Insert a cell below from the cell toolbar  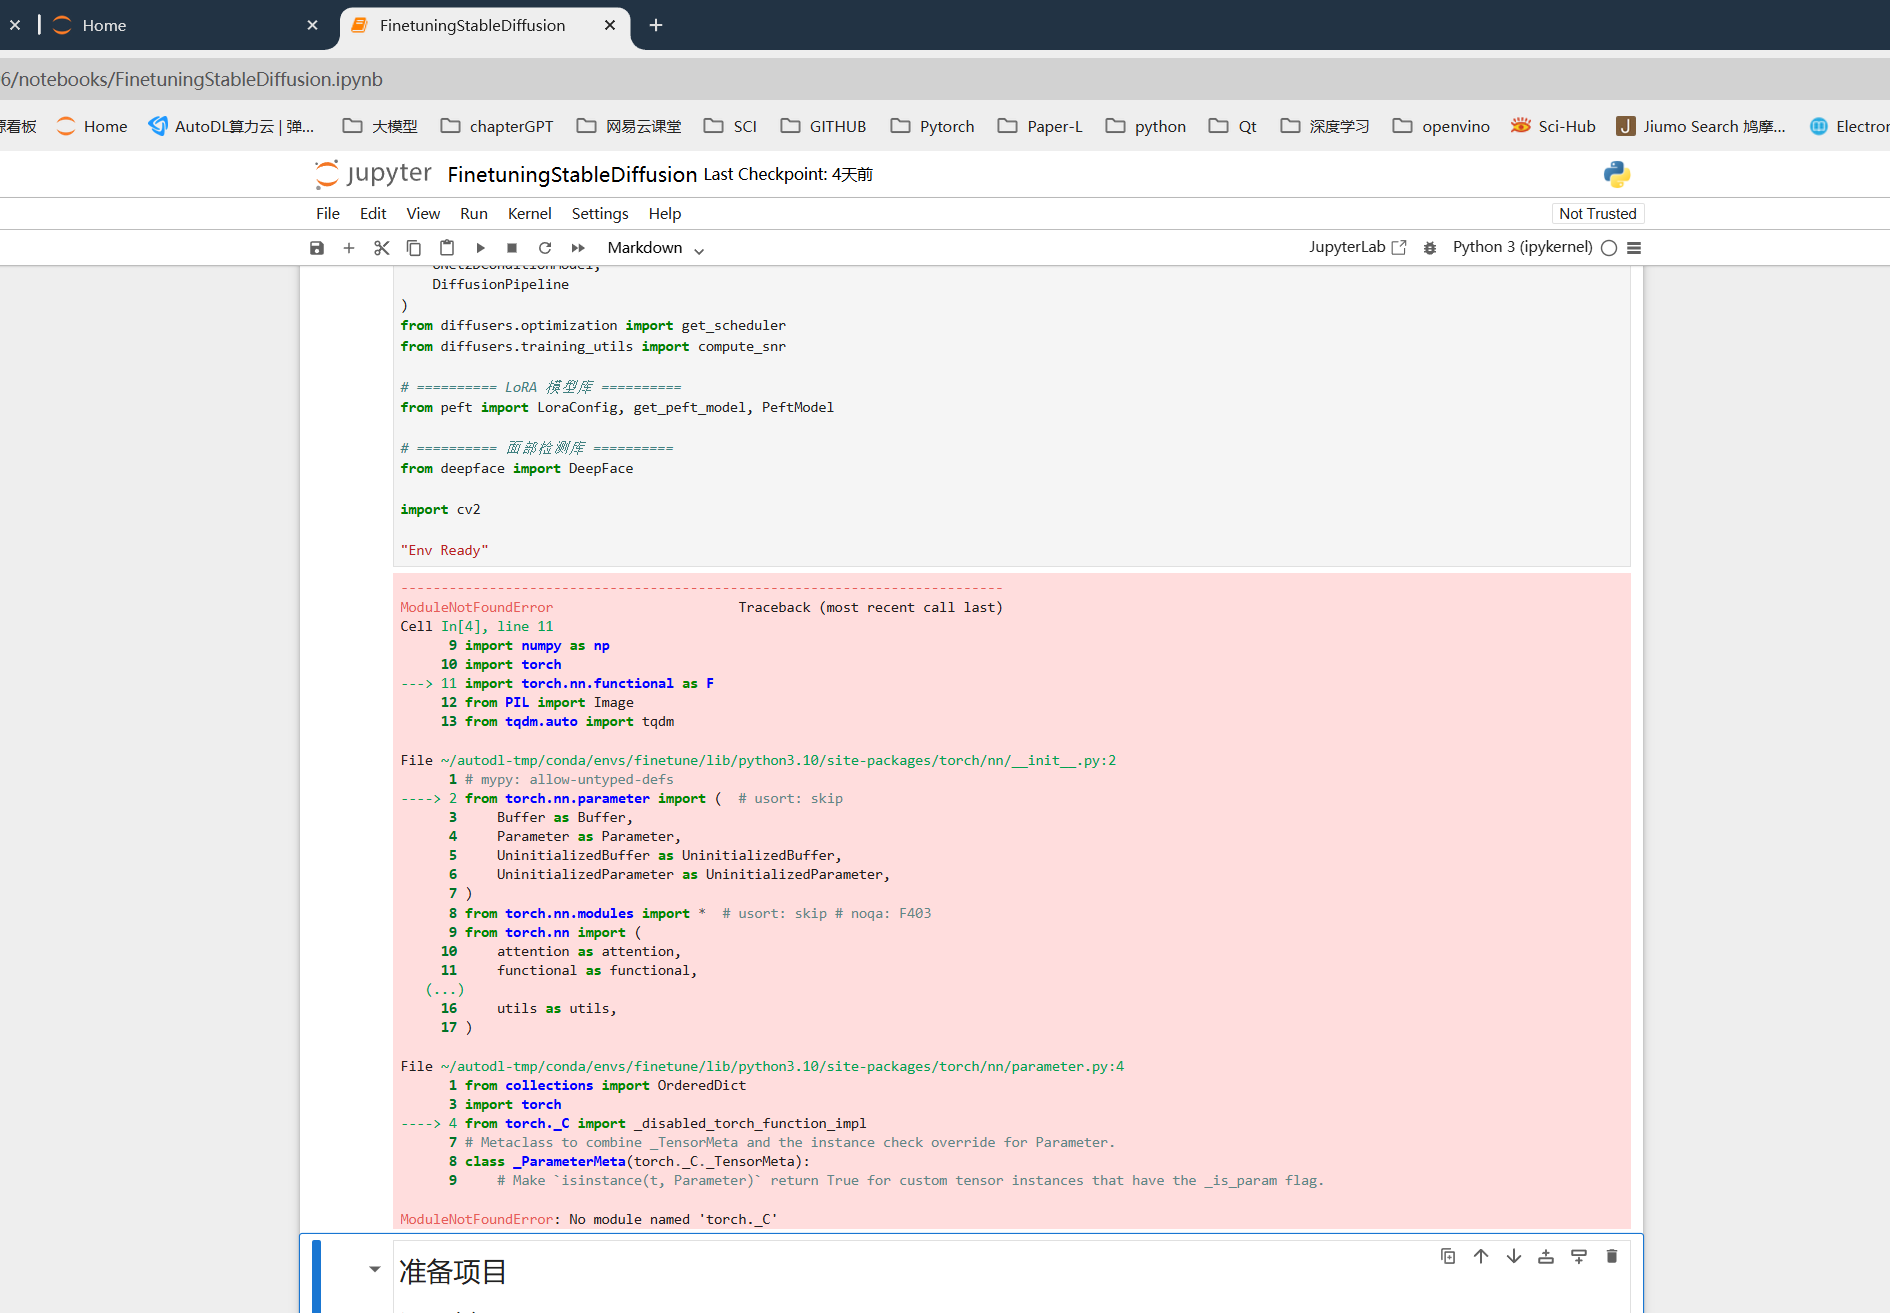1579,1256
